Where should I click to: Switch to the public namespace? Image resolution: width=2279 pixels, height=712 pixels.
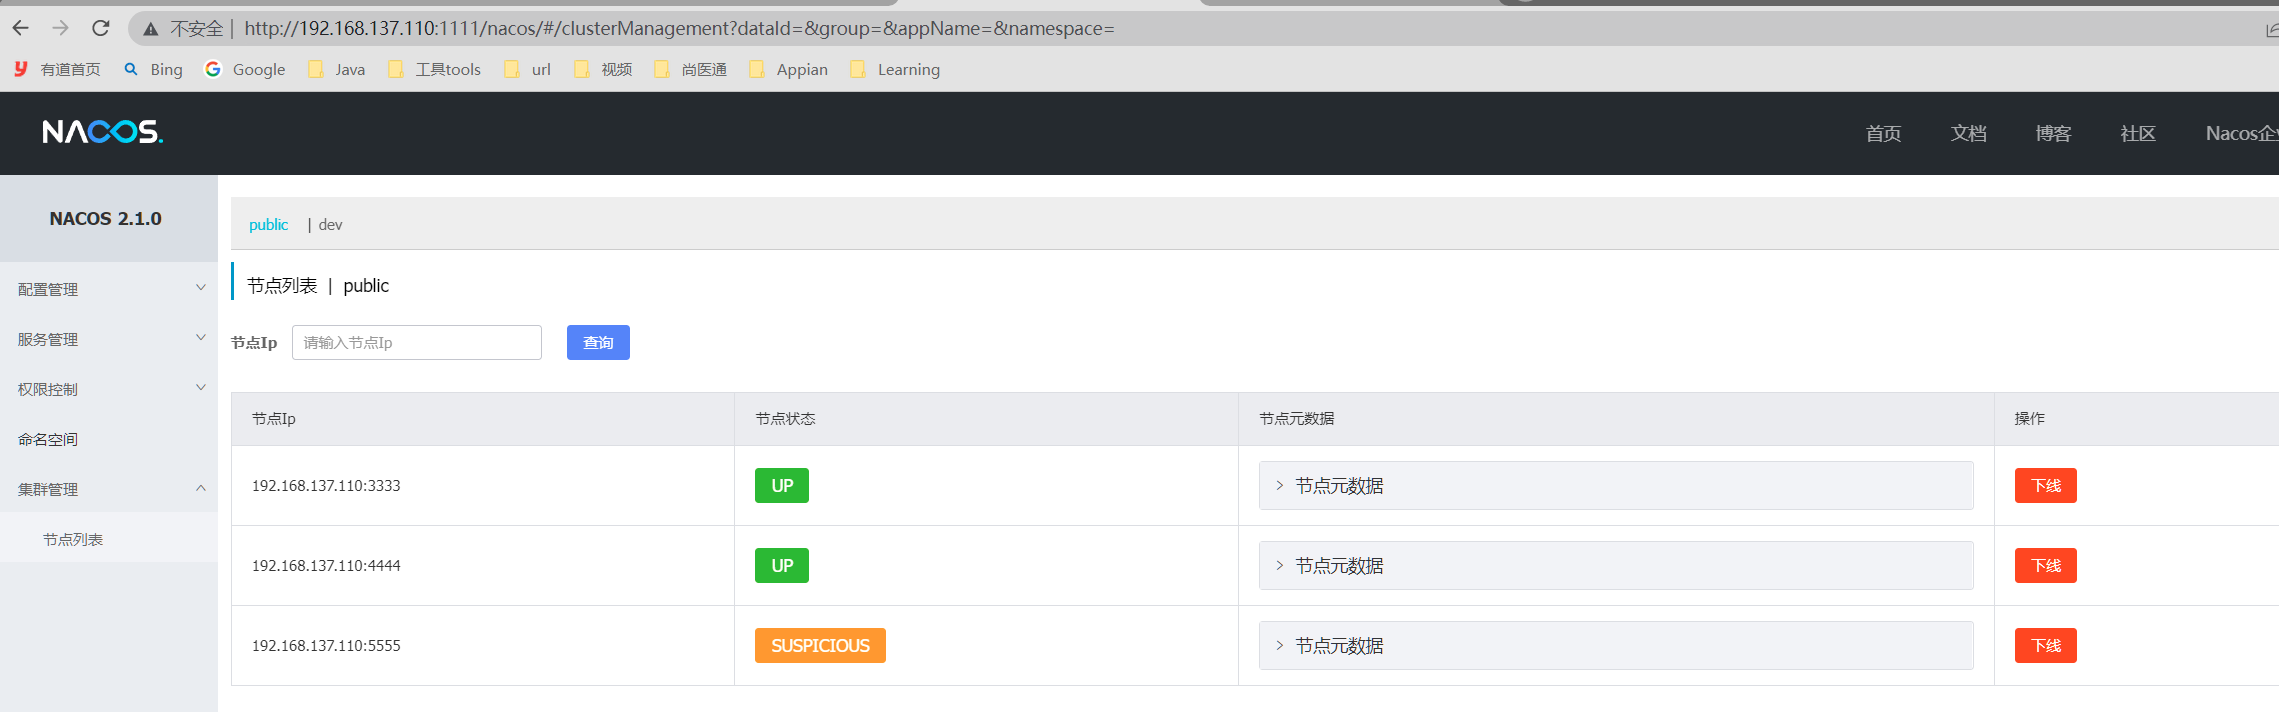tap(268, 224)
